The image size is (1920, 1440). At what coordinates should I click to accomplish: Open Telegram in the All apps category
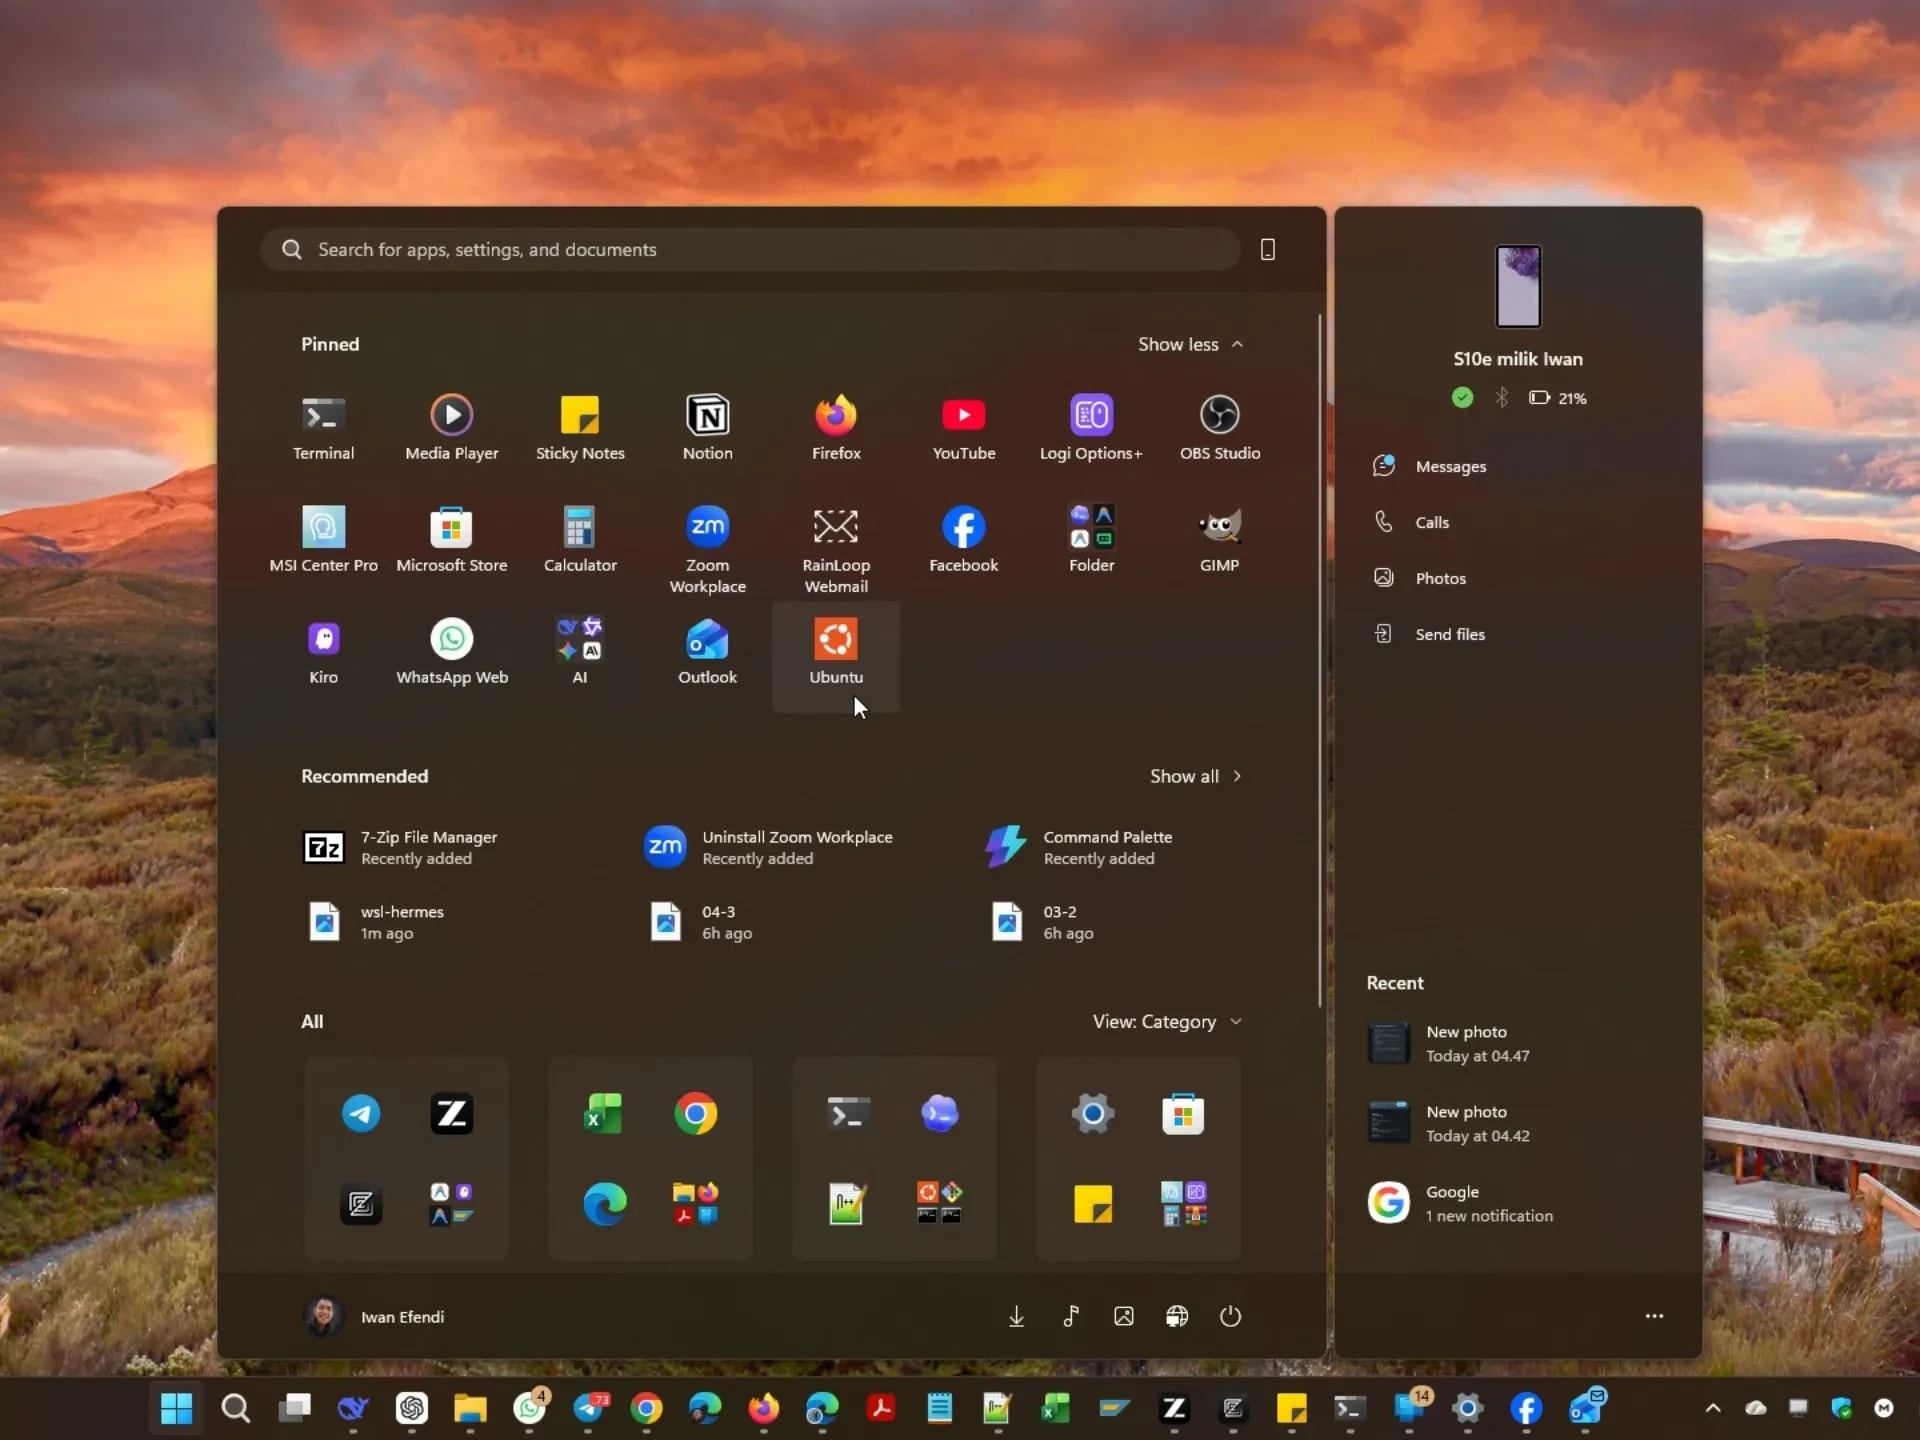361,1113
